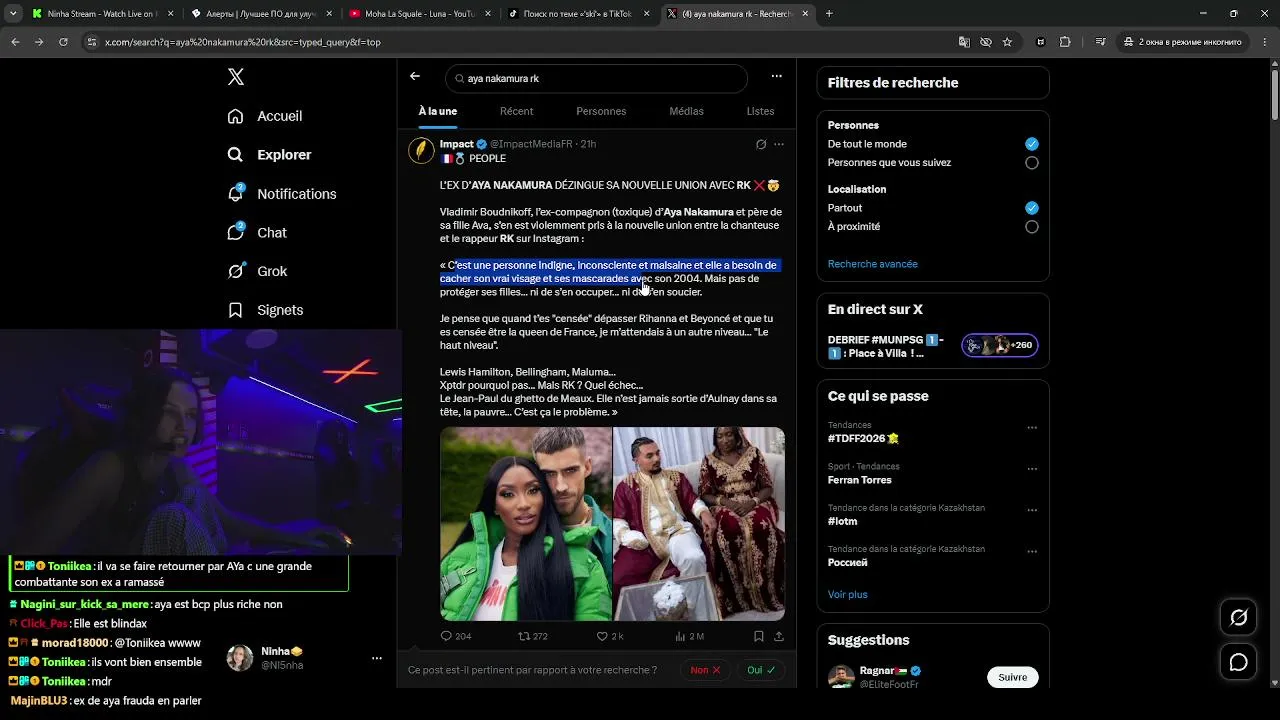Open Chat in the X sidebar
Viewport: 1280px width, 720px height.
pyautogui.click(x=257, y=232)
